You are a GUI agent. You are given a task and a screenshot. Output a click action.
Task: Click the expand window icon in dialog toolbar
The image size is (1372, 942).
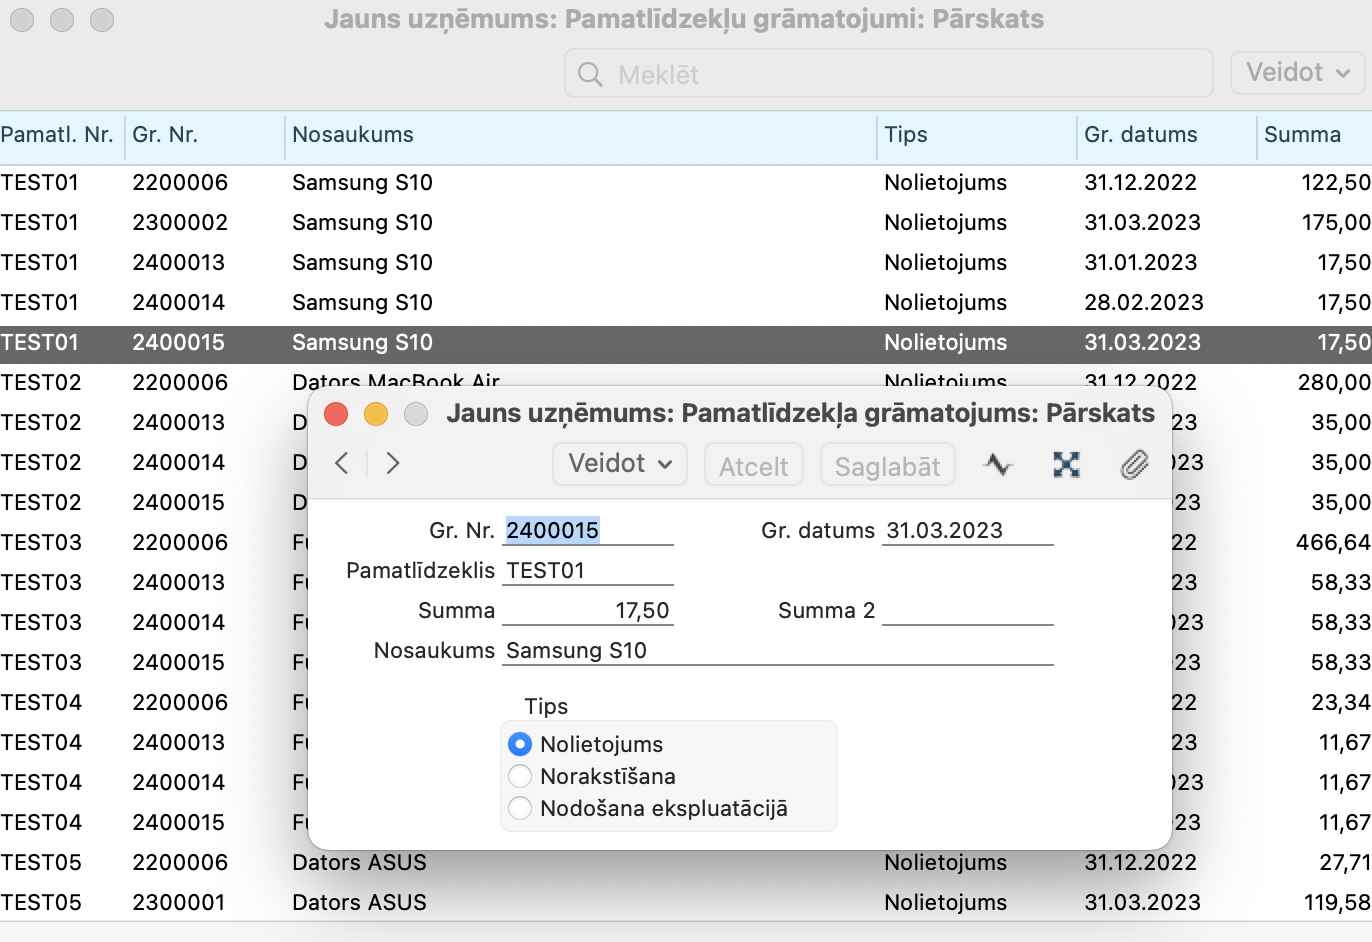pos(1066,464)
